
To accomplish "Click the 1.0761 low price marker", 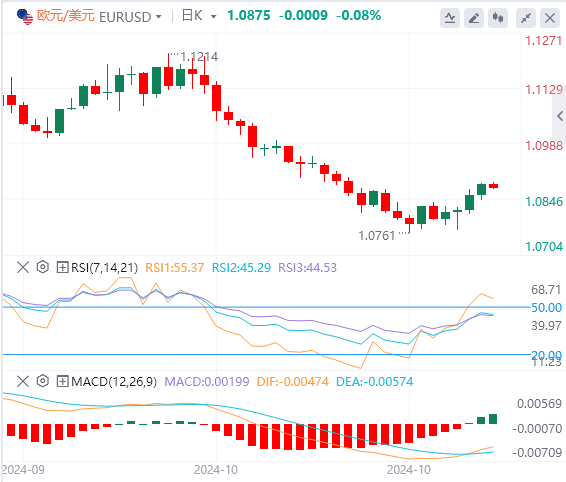I will [x=376, y=236].
